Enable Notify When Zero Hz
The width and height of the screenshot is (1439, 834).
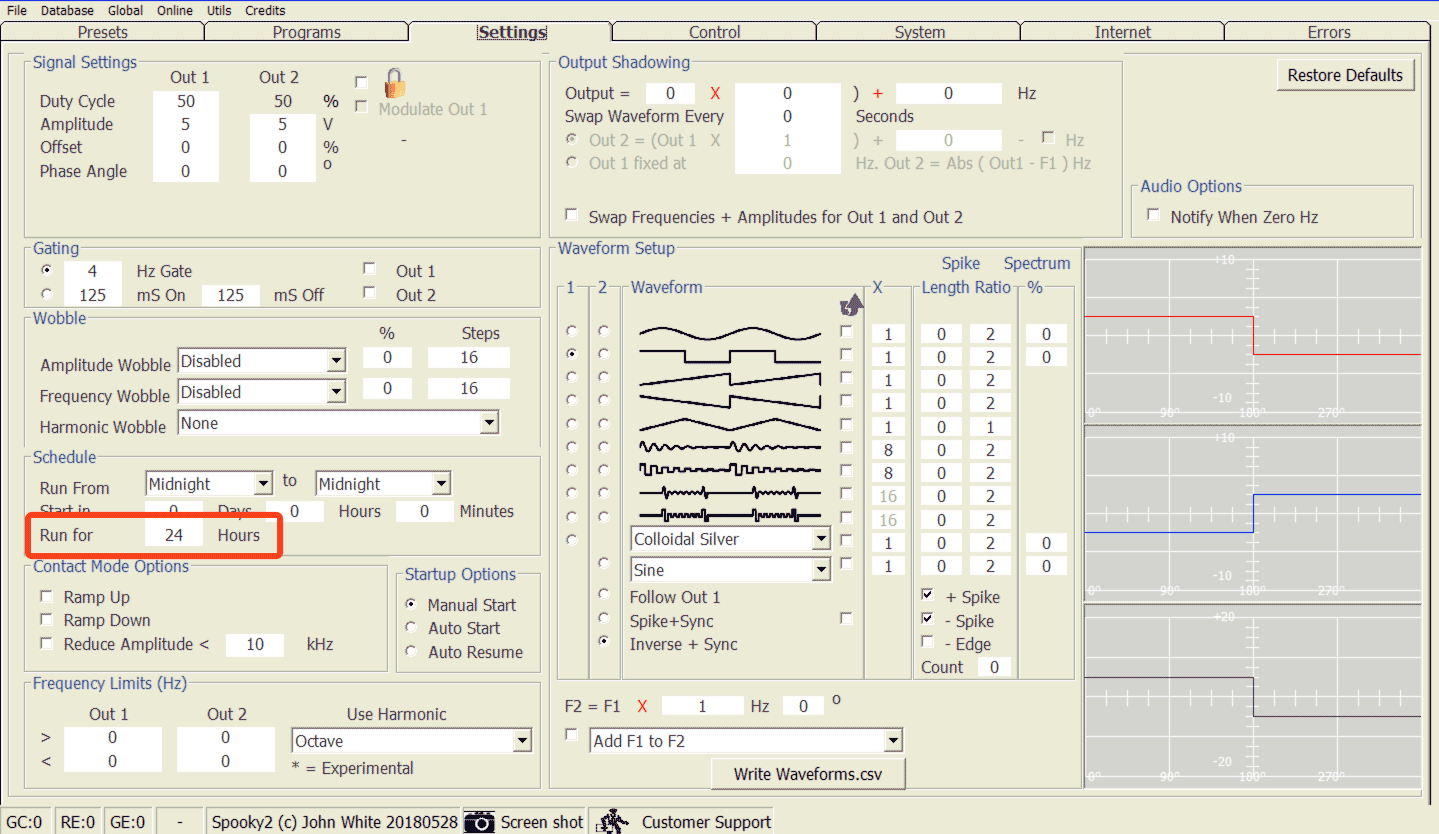pyautogui.click(x=1153, y=215)
